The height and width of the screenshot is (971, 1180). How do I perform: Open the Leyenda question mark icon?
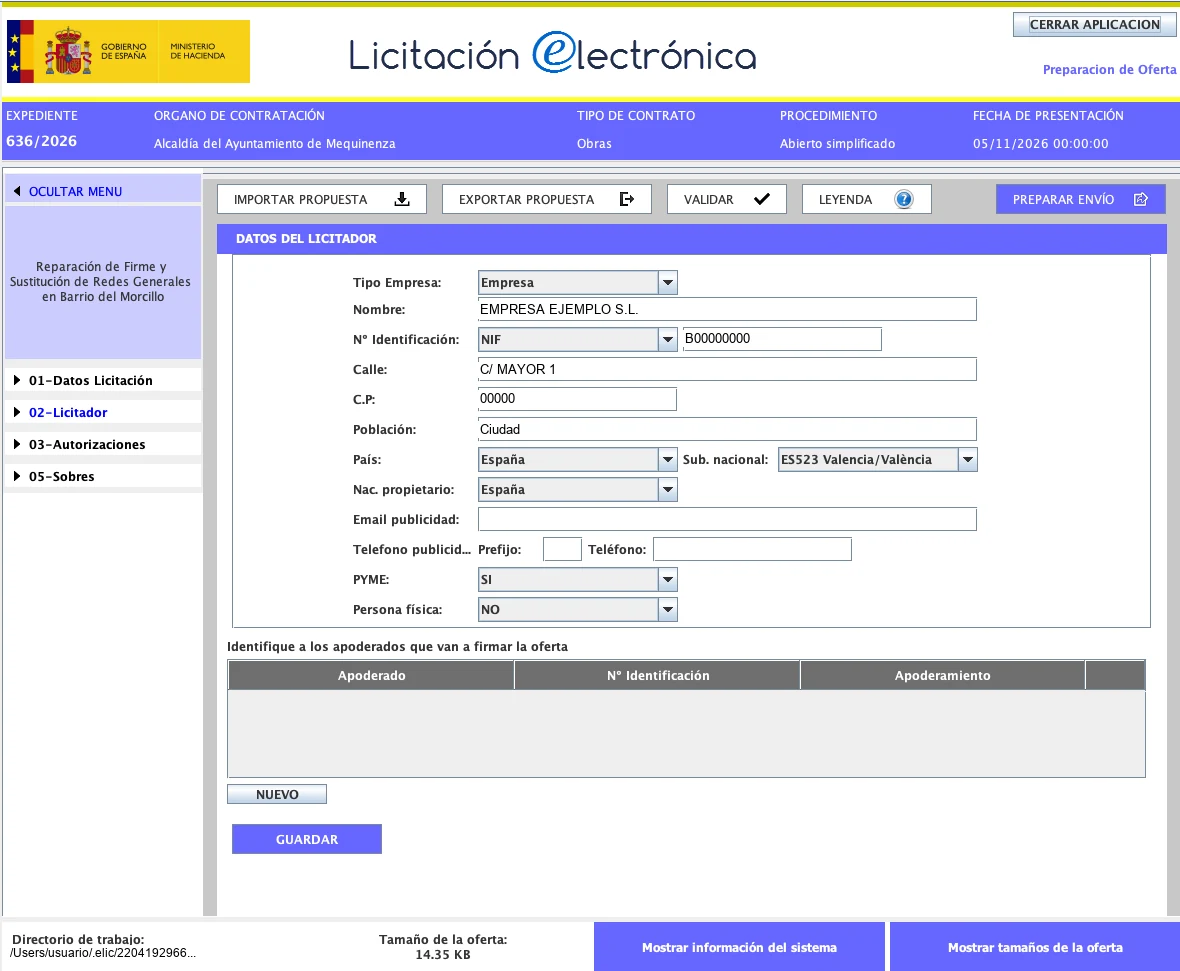pyautogui.click(x=903, y=199)
